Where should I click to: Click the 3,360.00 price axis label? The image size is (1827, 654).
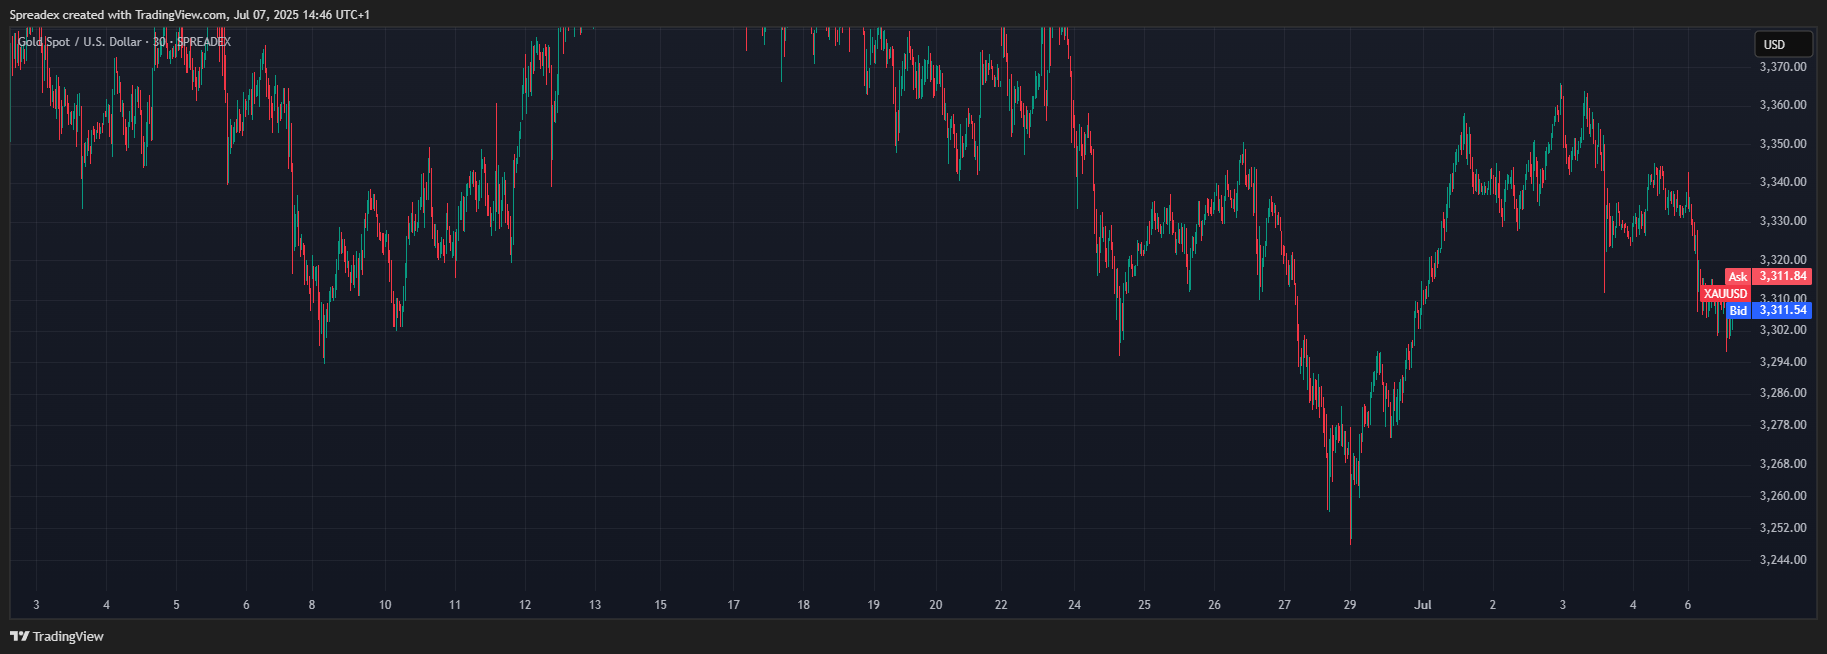1783,105
